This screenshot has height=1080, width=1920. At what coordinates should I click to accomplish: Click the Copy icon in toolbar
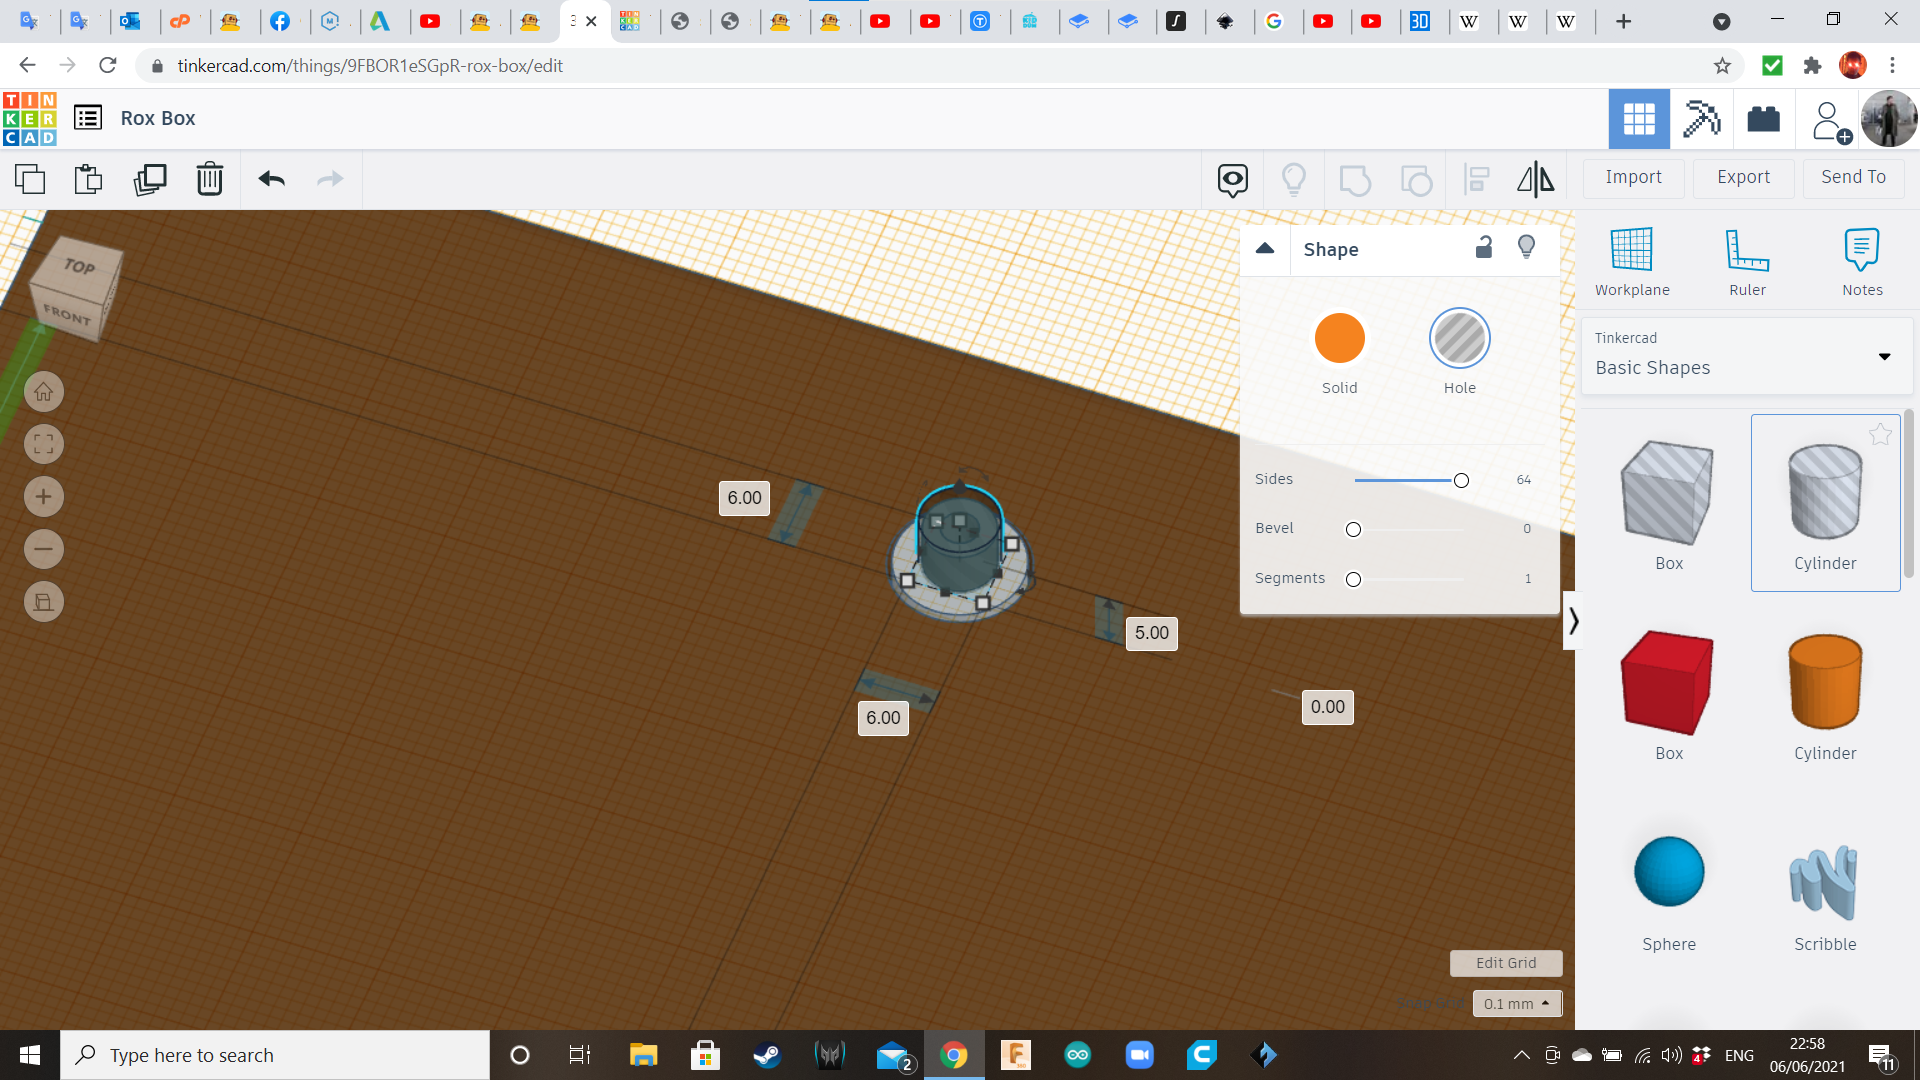point(30,179)
